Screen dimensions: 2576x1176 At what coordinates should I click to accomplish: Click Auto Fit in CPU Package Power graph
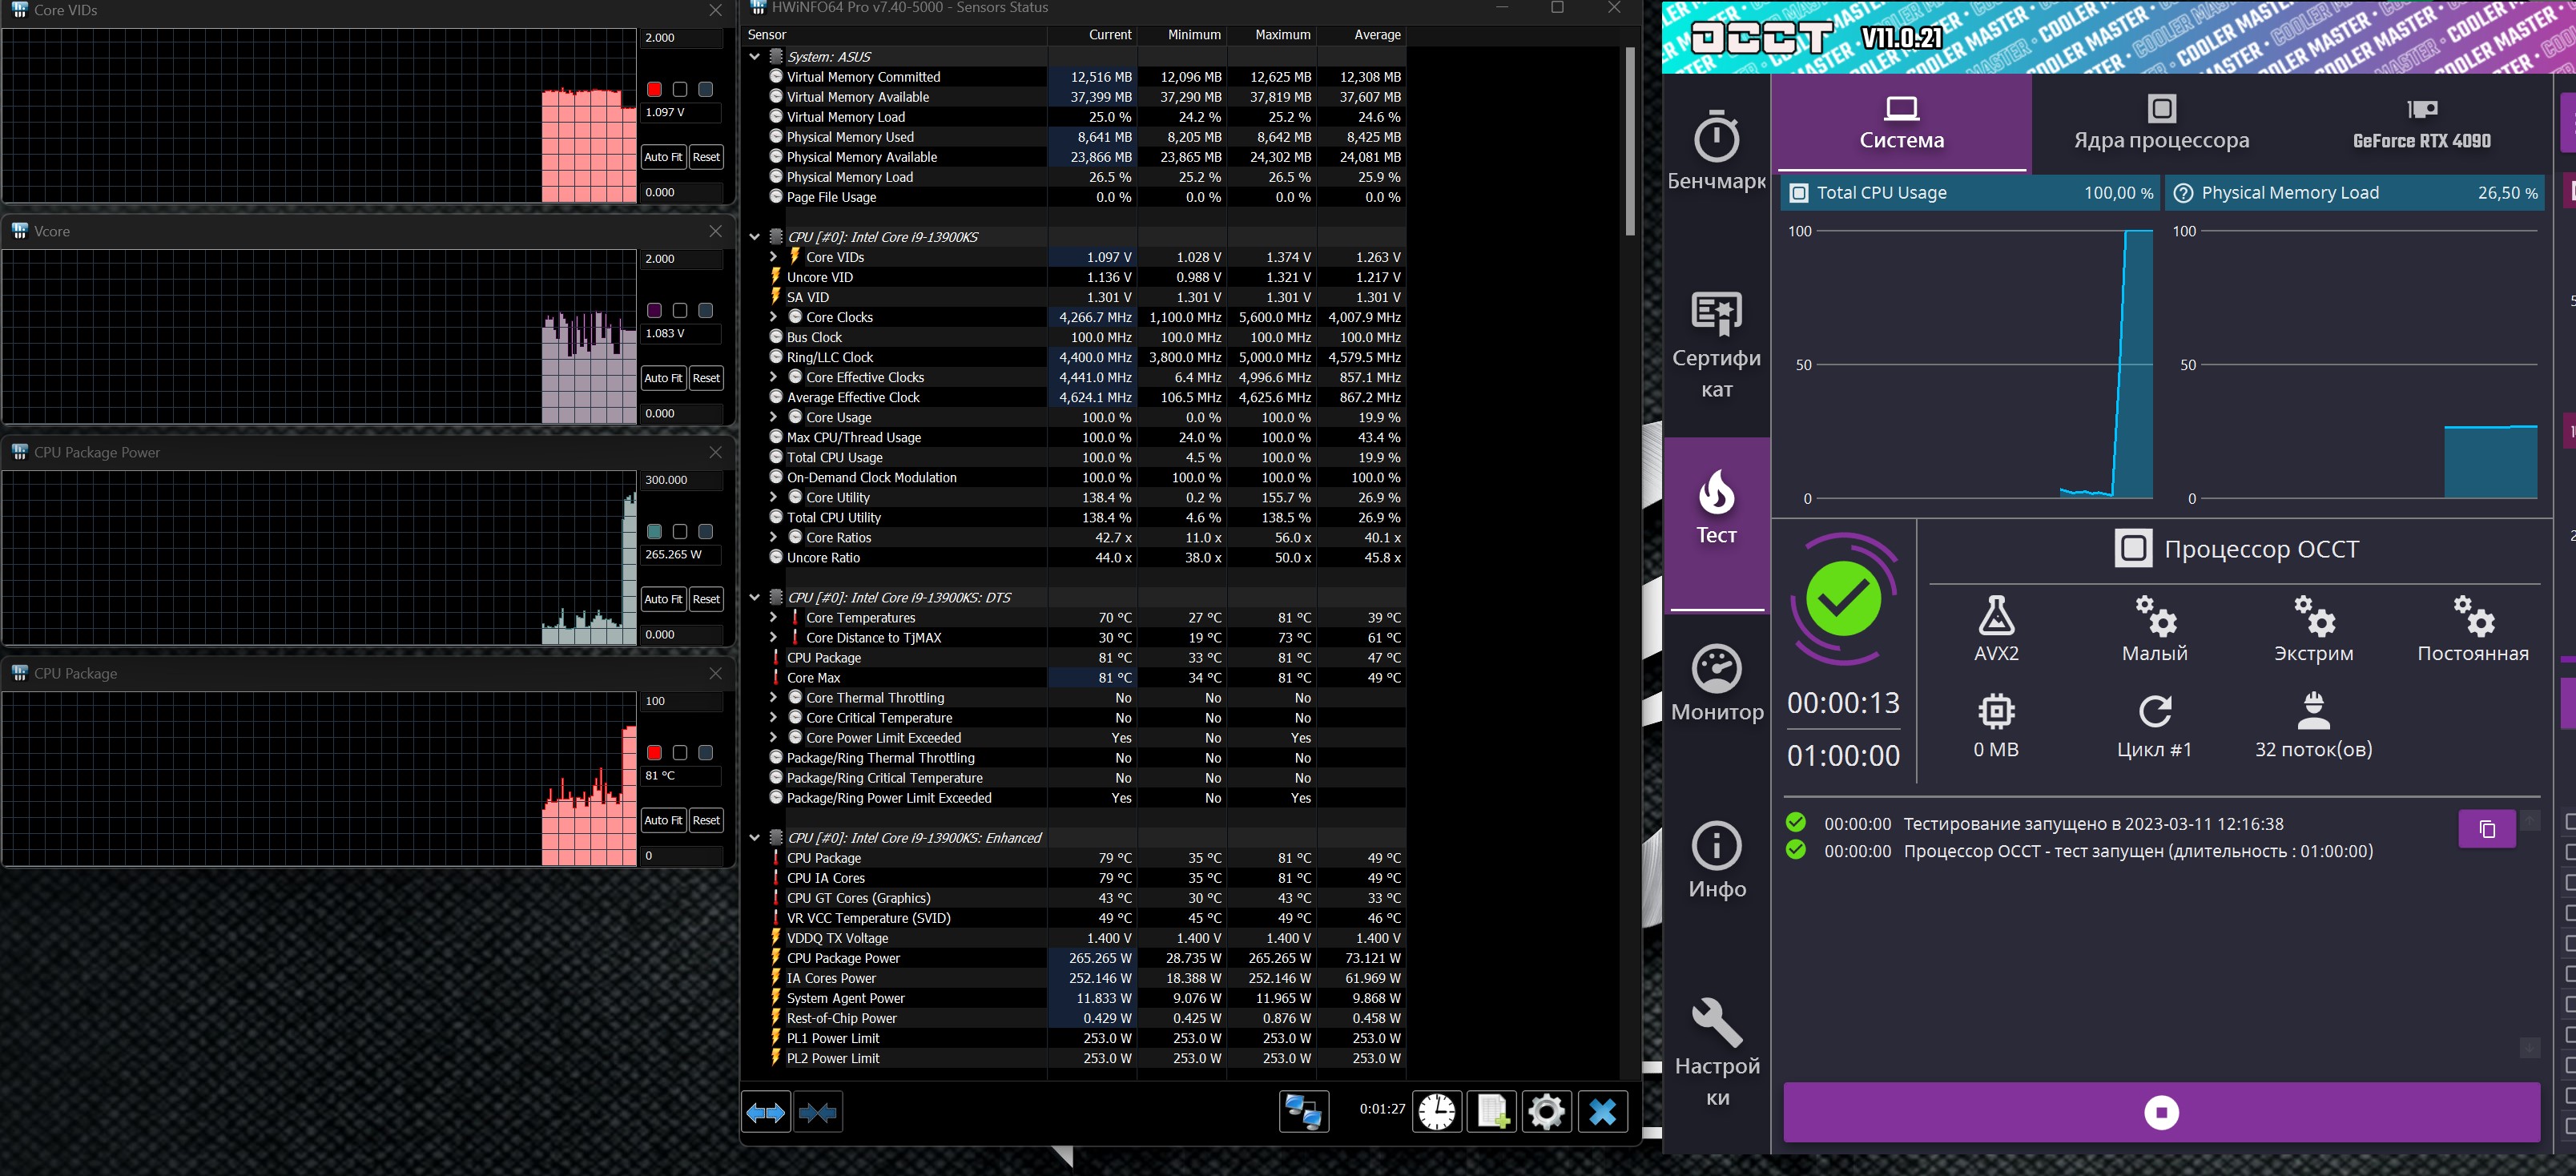[663, 599]
